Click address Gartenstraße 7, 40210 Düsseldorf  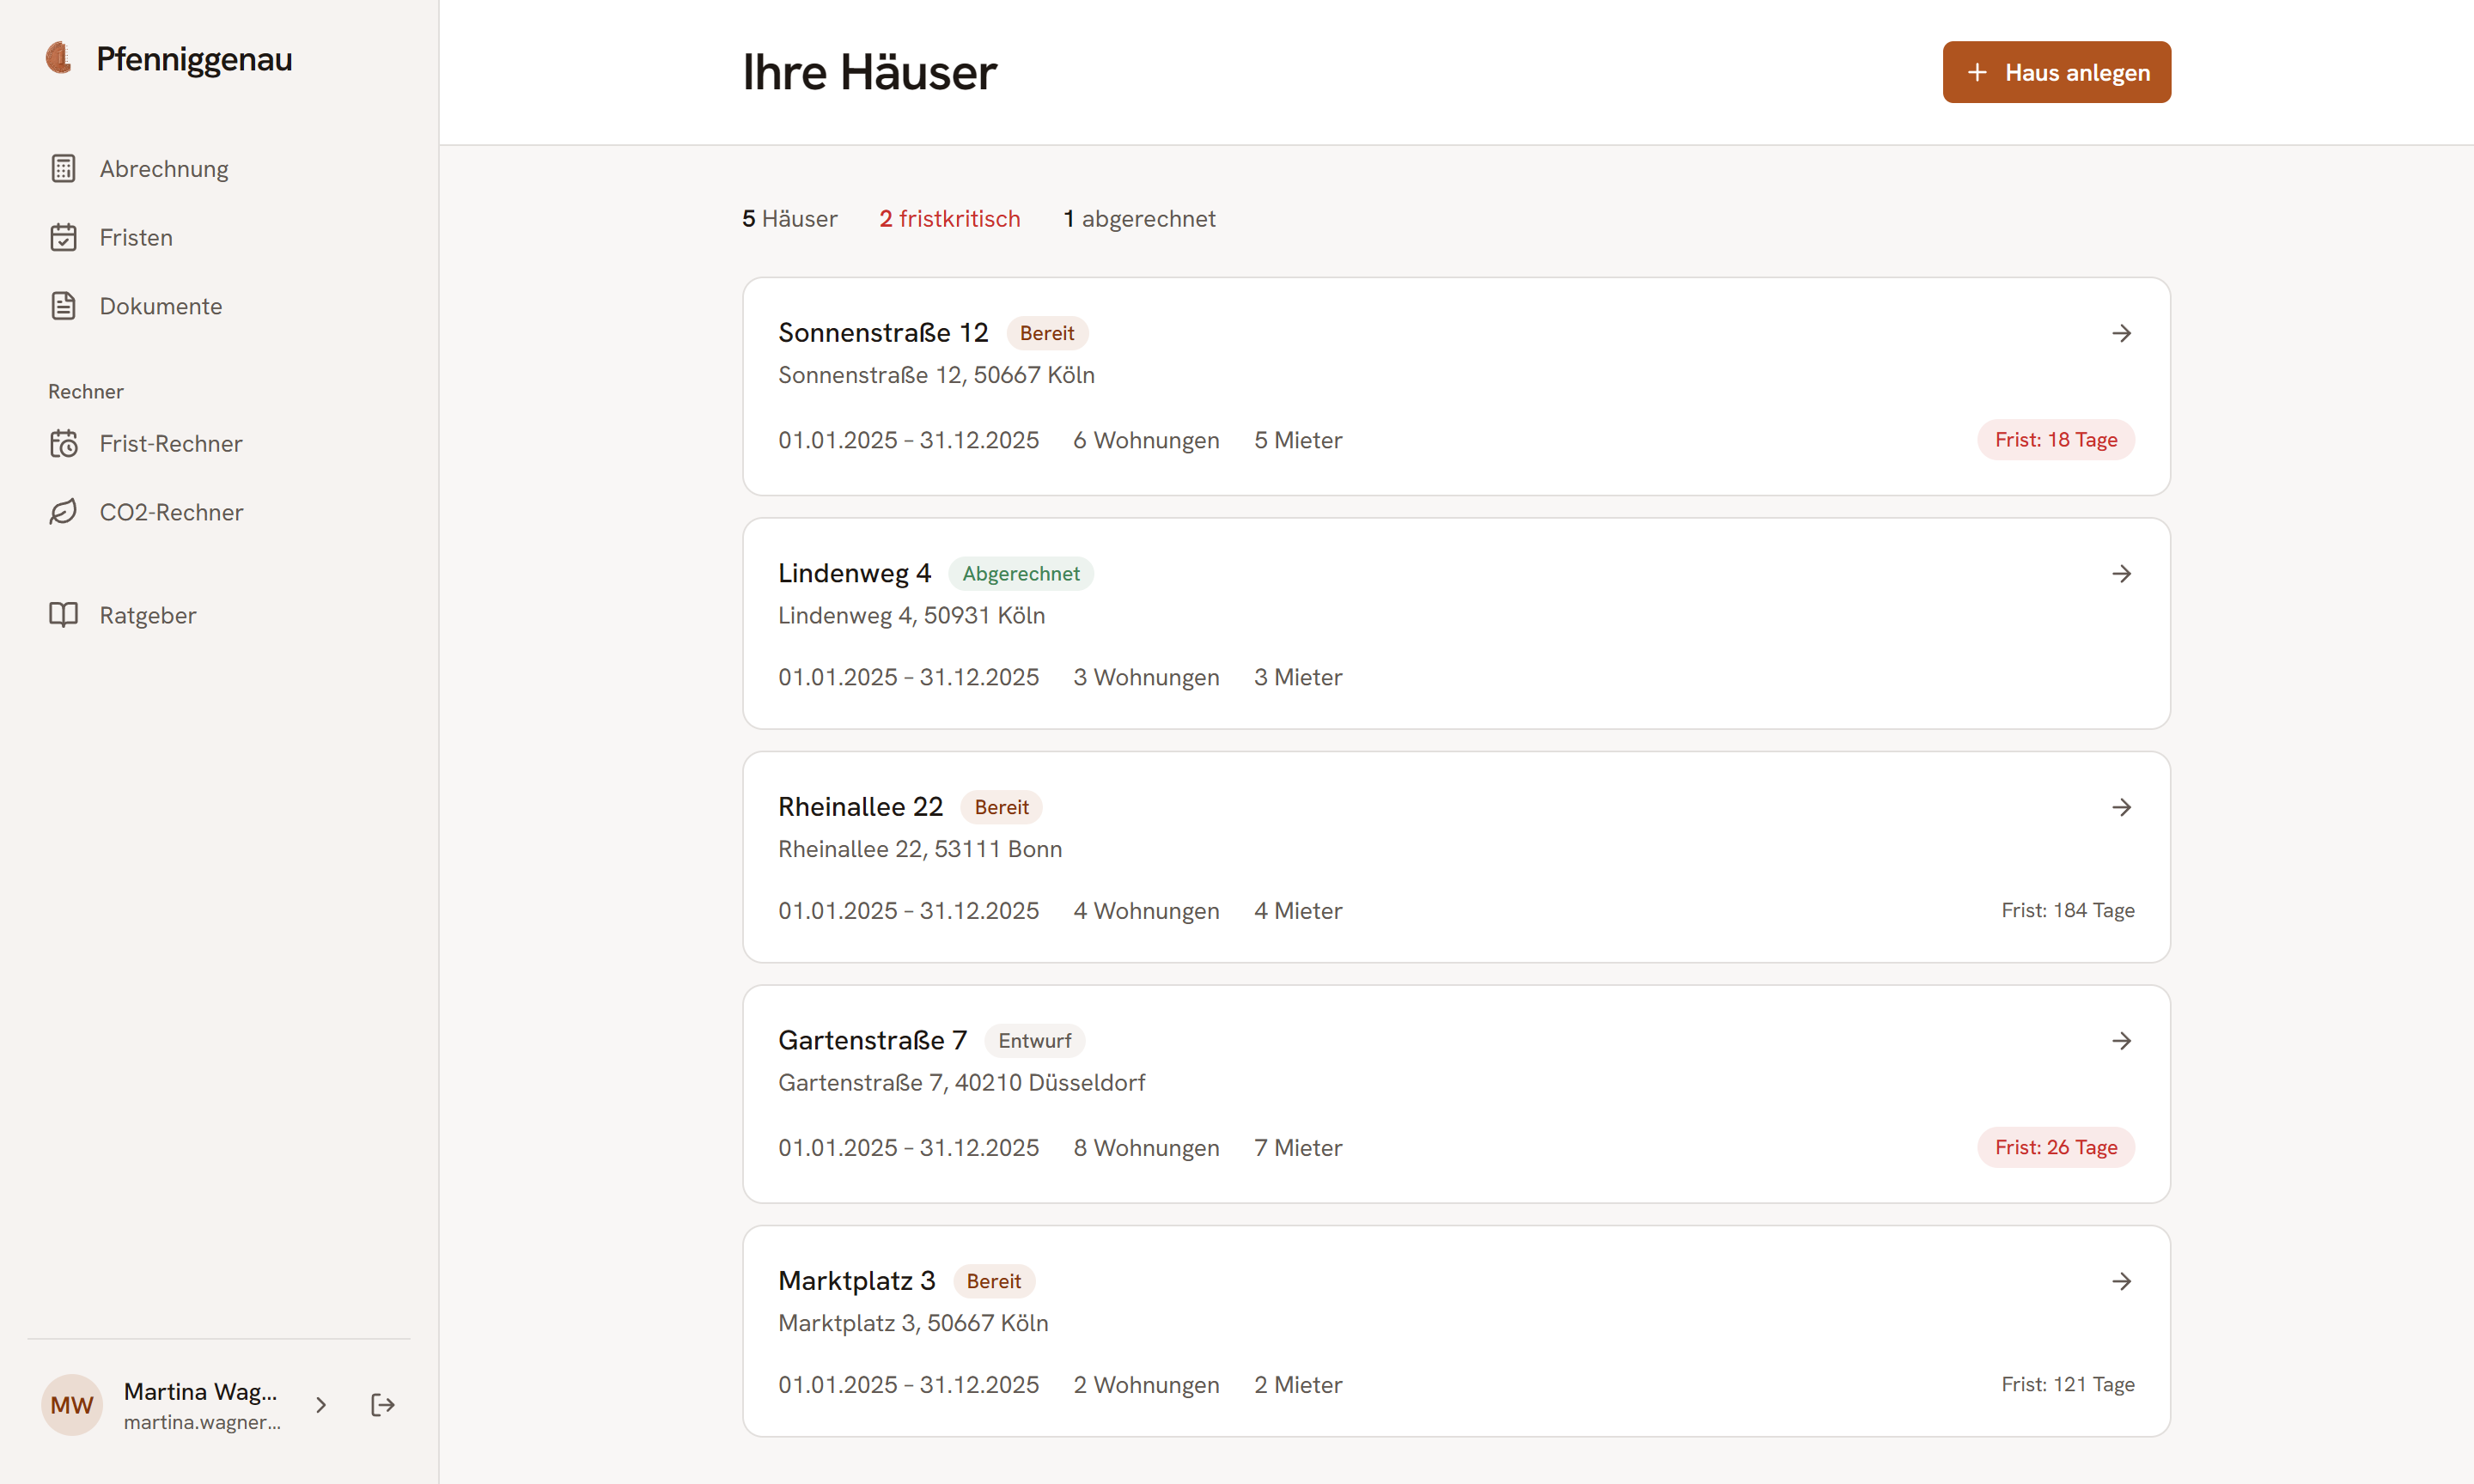point(961,1083)
